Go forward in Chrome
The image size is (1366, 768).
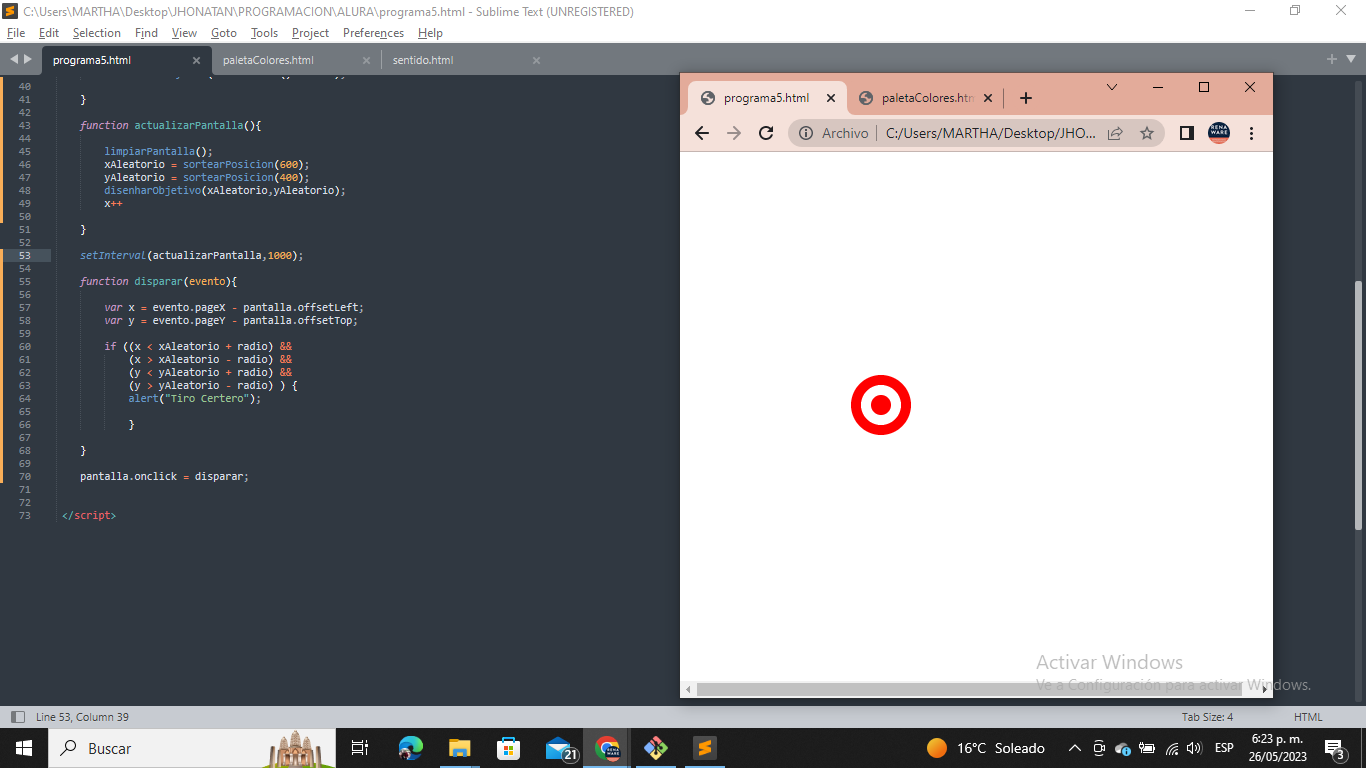click(x=734, y=133)
